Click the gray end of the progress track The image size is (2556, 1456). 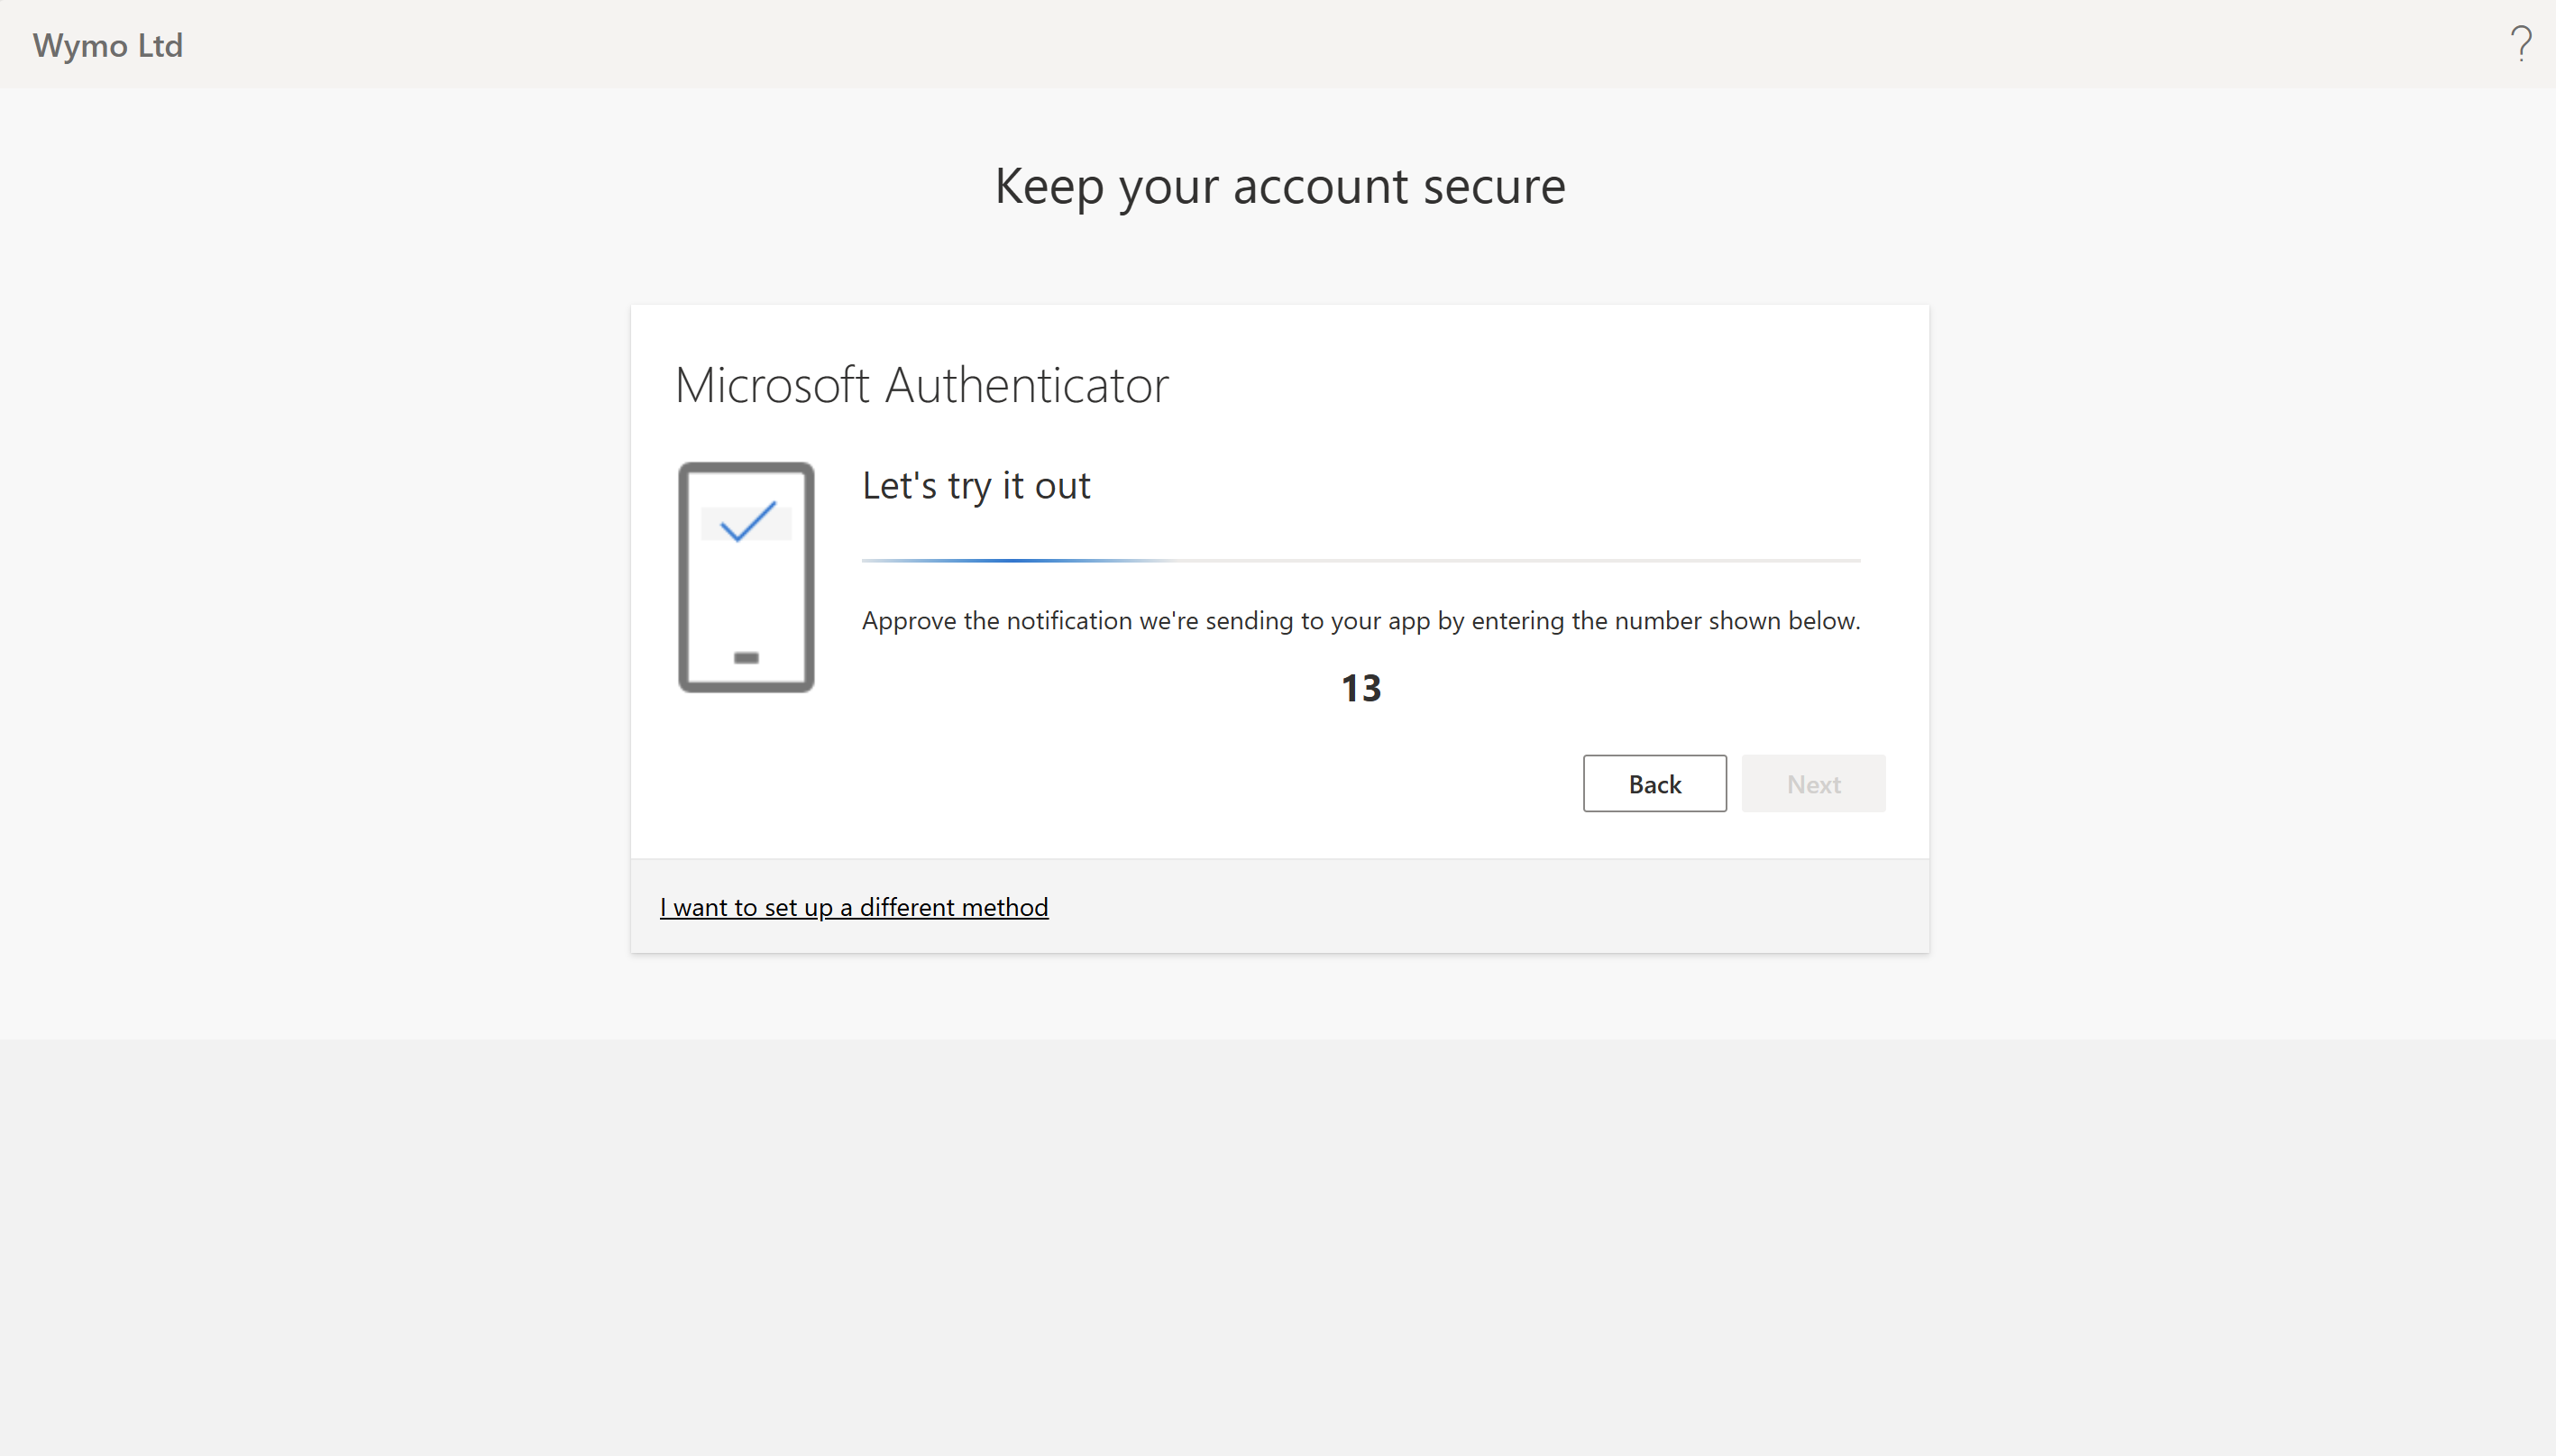(x=1750, y=561)
